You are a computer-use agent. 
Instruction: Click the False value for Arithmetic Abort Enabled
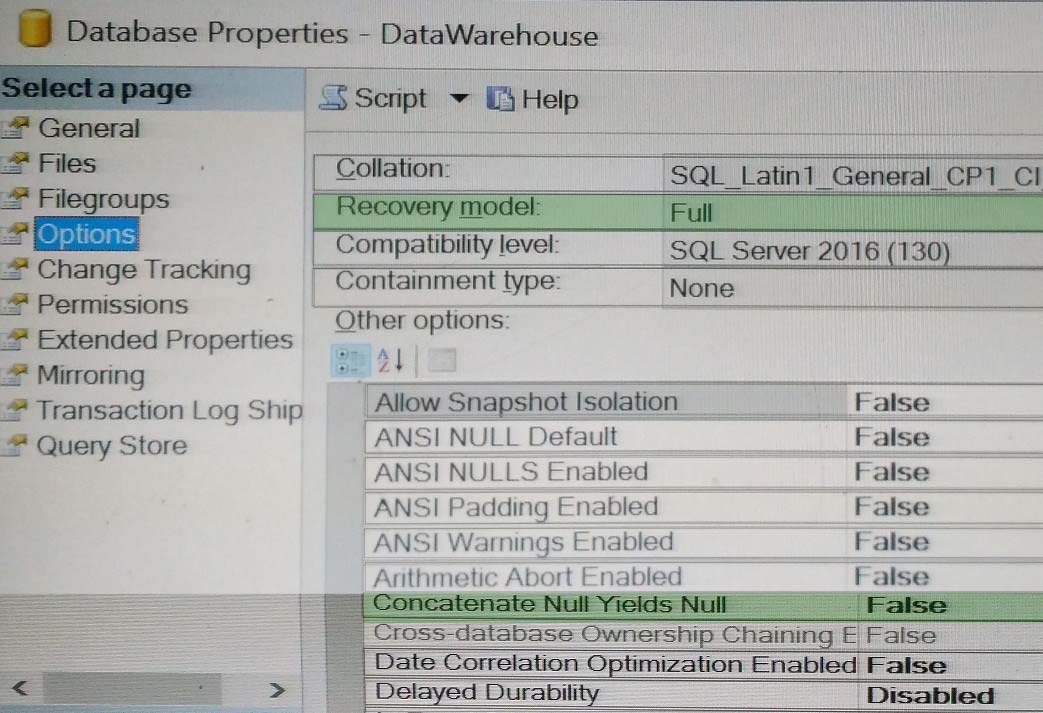[892, 577]
